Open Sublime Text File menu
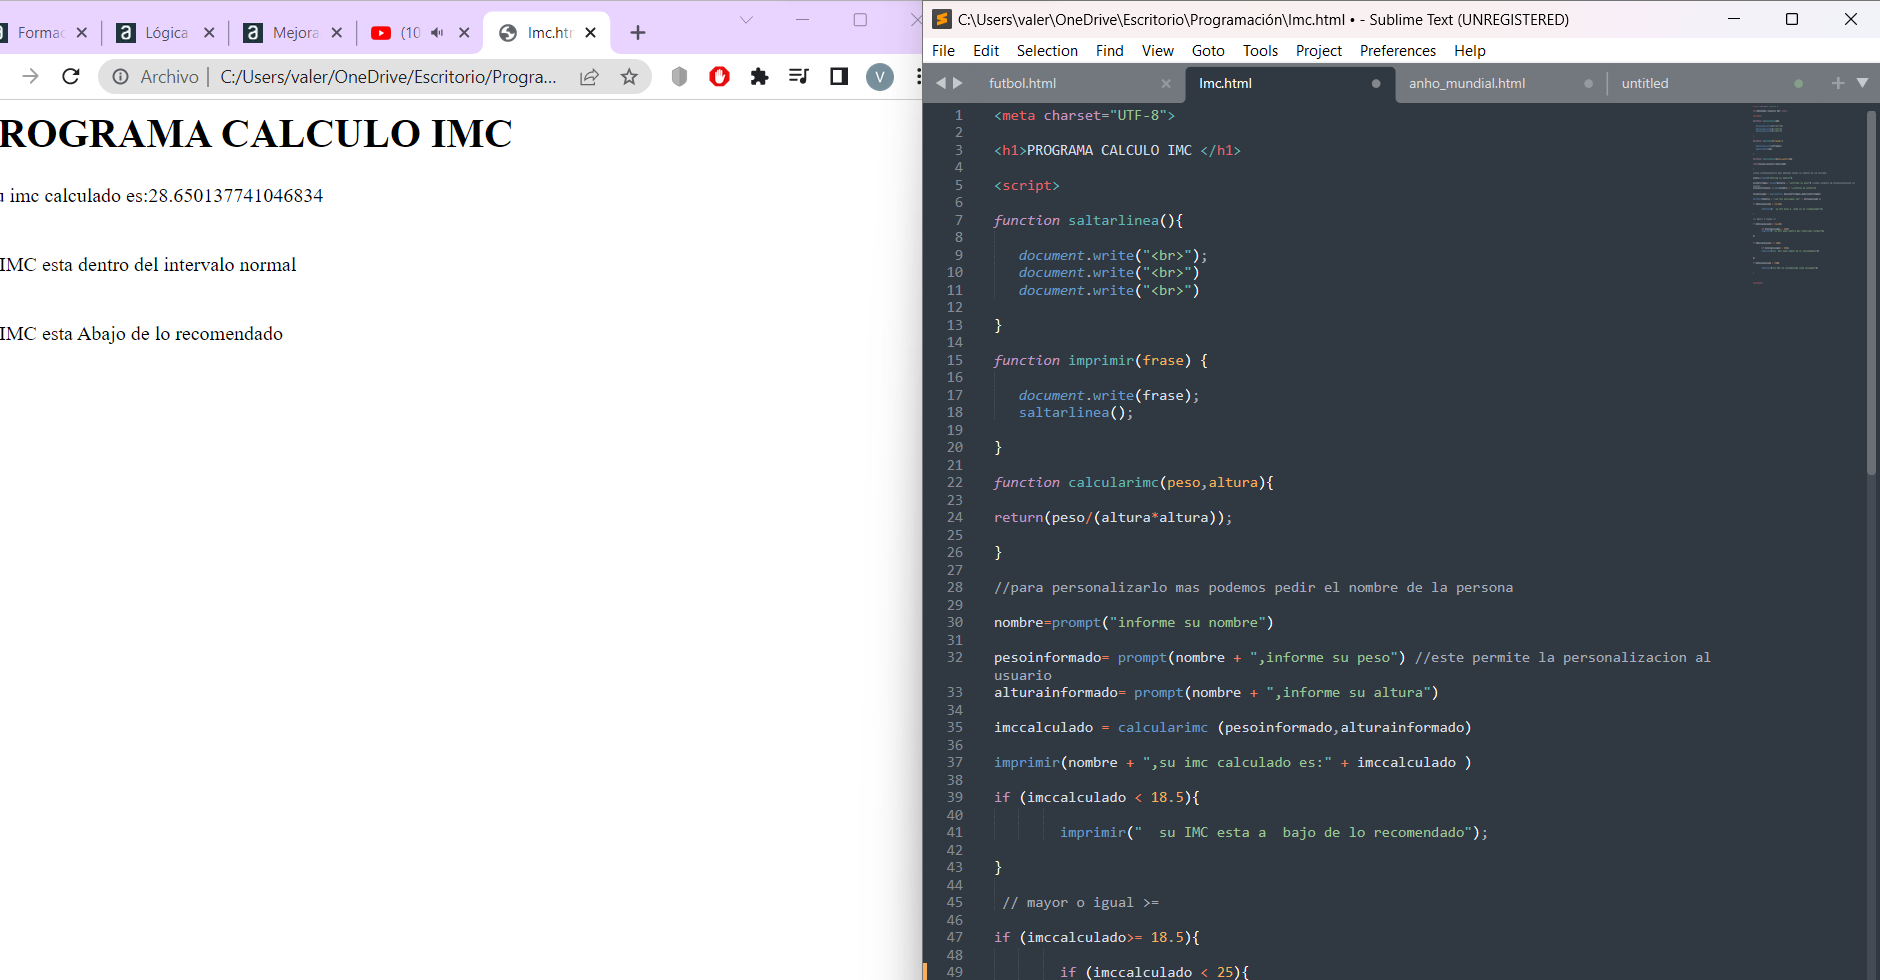The image size is (1880, 980). [943, 50]
